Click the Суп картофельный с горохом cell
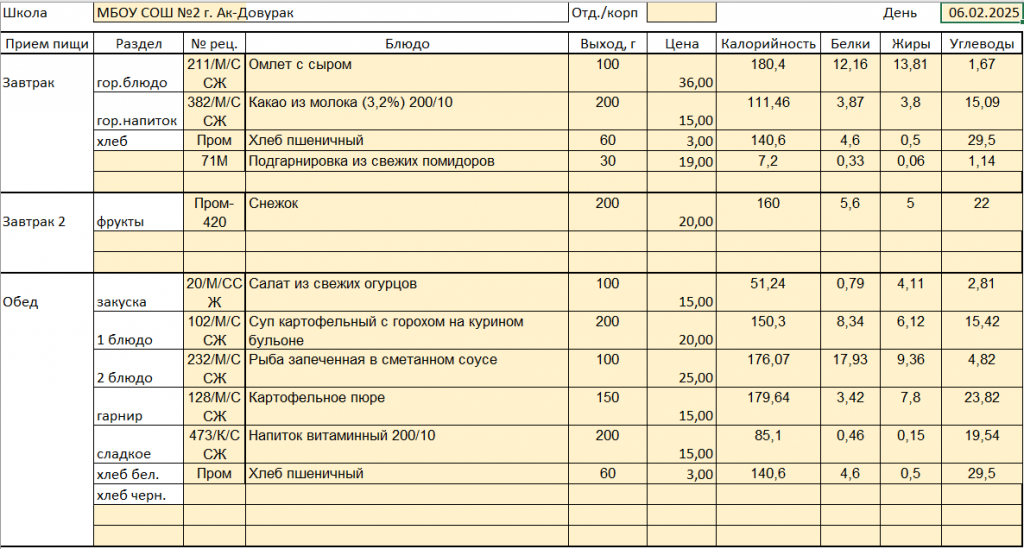The height and width of the screenshot is (549, 1024). 406,331
